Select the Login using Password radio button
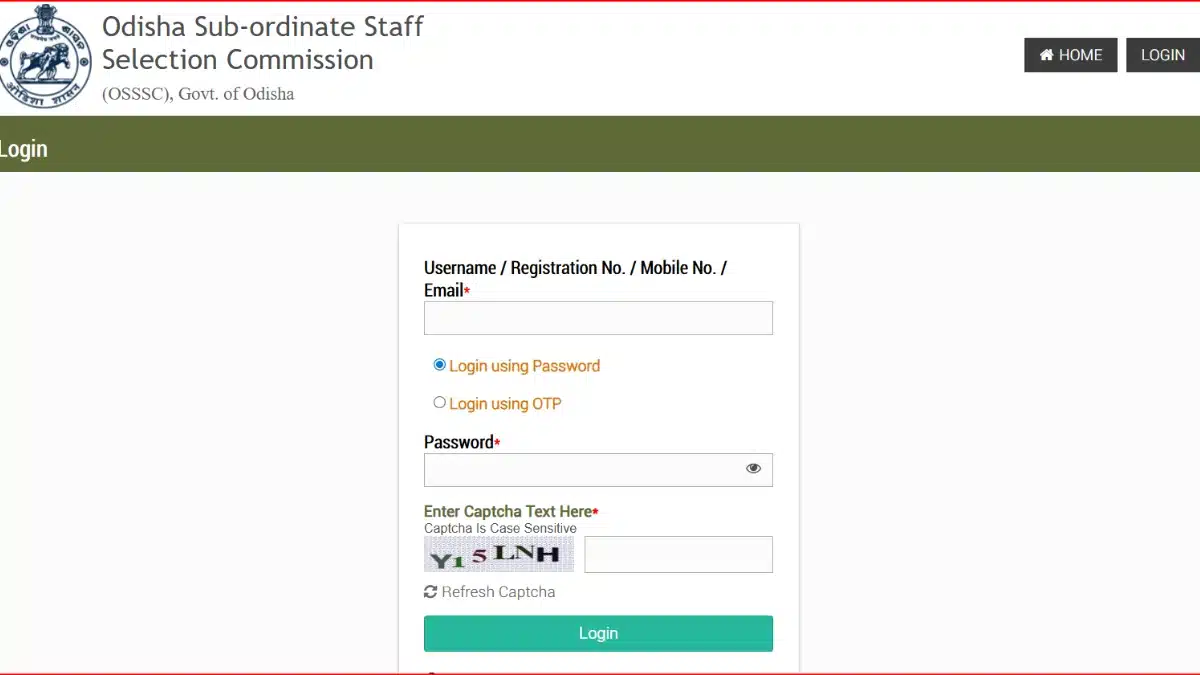The image size is (1200, 675). point(439,365)
